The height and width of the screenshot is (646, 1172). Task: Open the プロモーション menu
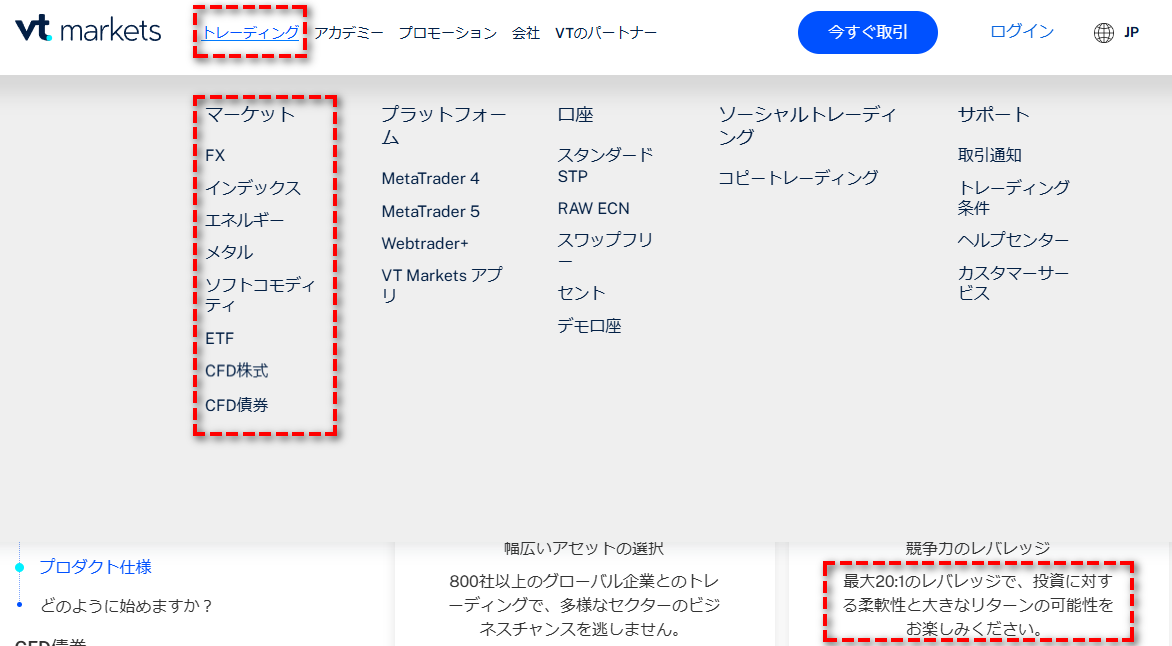pyautogui.click(x=447, y=33)
